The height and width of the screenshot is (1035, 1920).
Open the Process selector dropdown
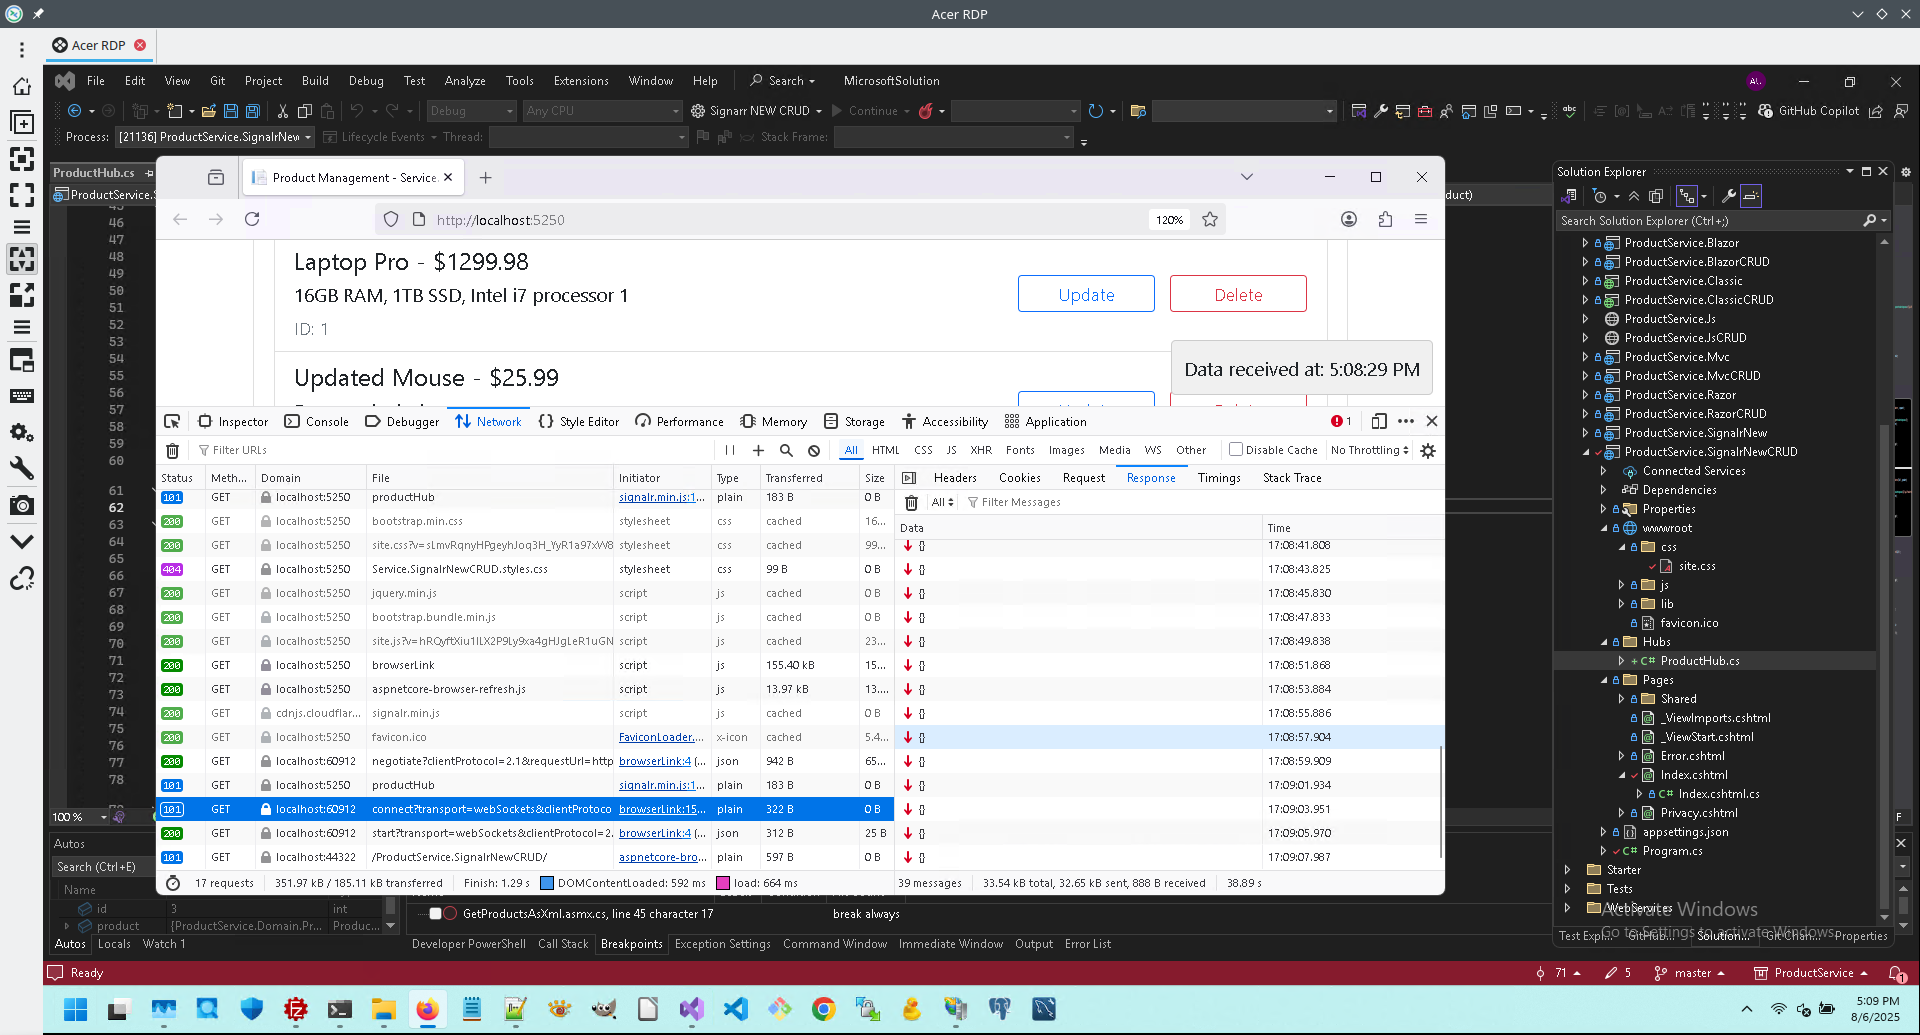215,137
